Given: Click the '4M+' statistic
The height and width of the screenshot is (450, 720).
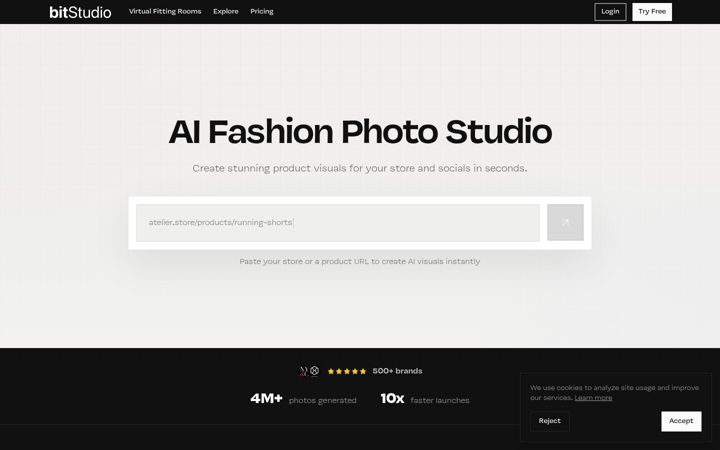Looking at the screenshot, I should pyautogui.click(x=266, y=399).
